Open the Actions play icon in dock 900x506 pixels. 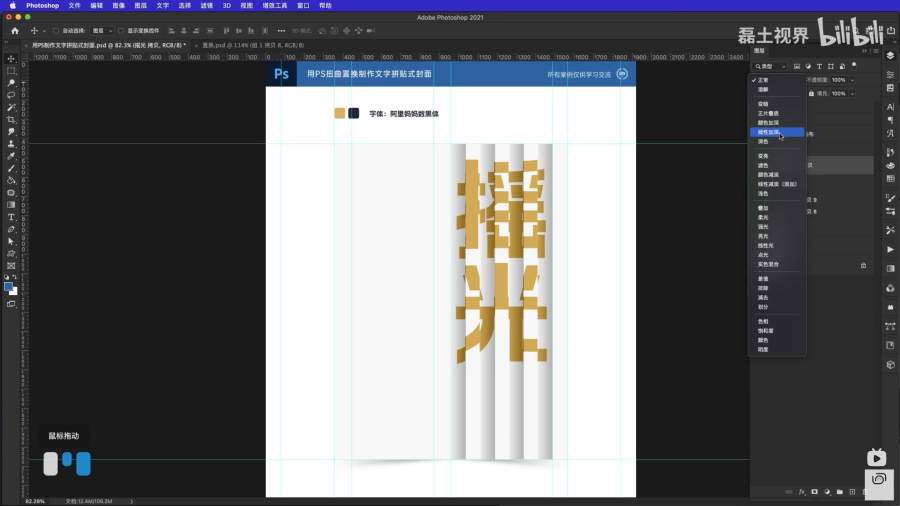coord(890,250)
